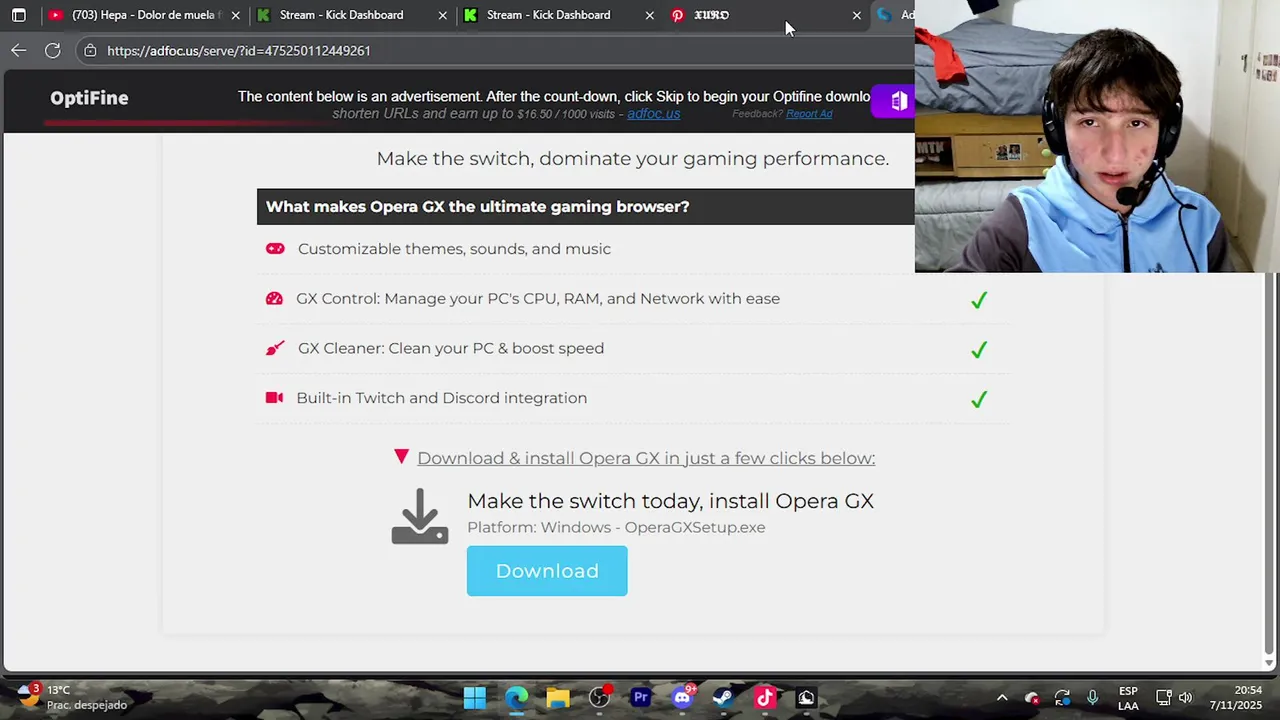
Task: Click the red triangle before download link
Action: pyautogui.click(x=401, y=456)
